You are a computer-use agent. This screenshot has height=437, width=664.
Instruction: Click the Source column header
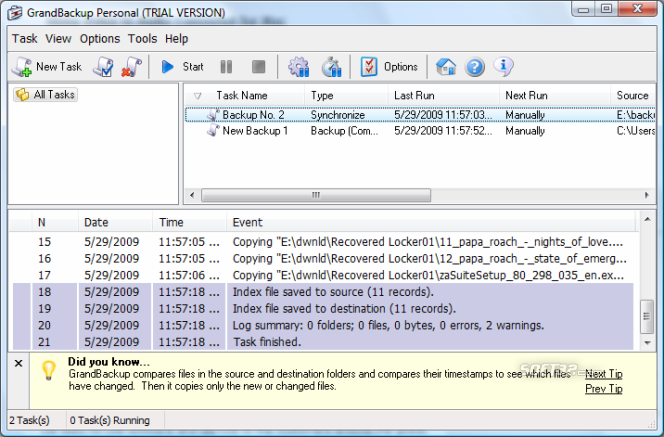pyautogui.click(x=632, y=95)
